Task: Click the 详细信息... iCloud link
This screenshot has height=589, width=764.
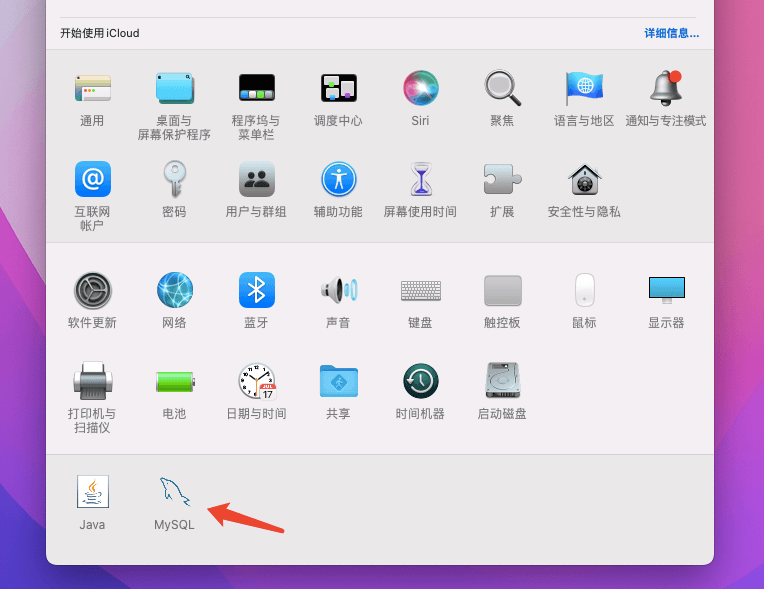Action: click(671, 33)
